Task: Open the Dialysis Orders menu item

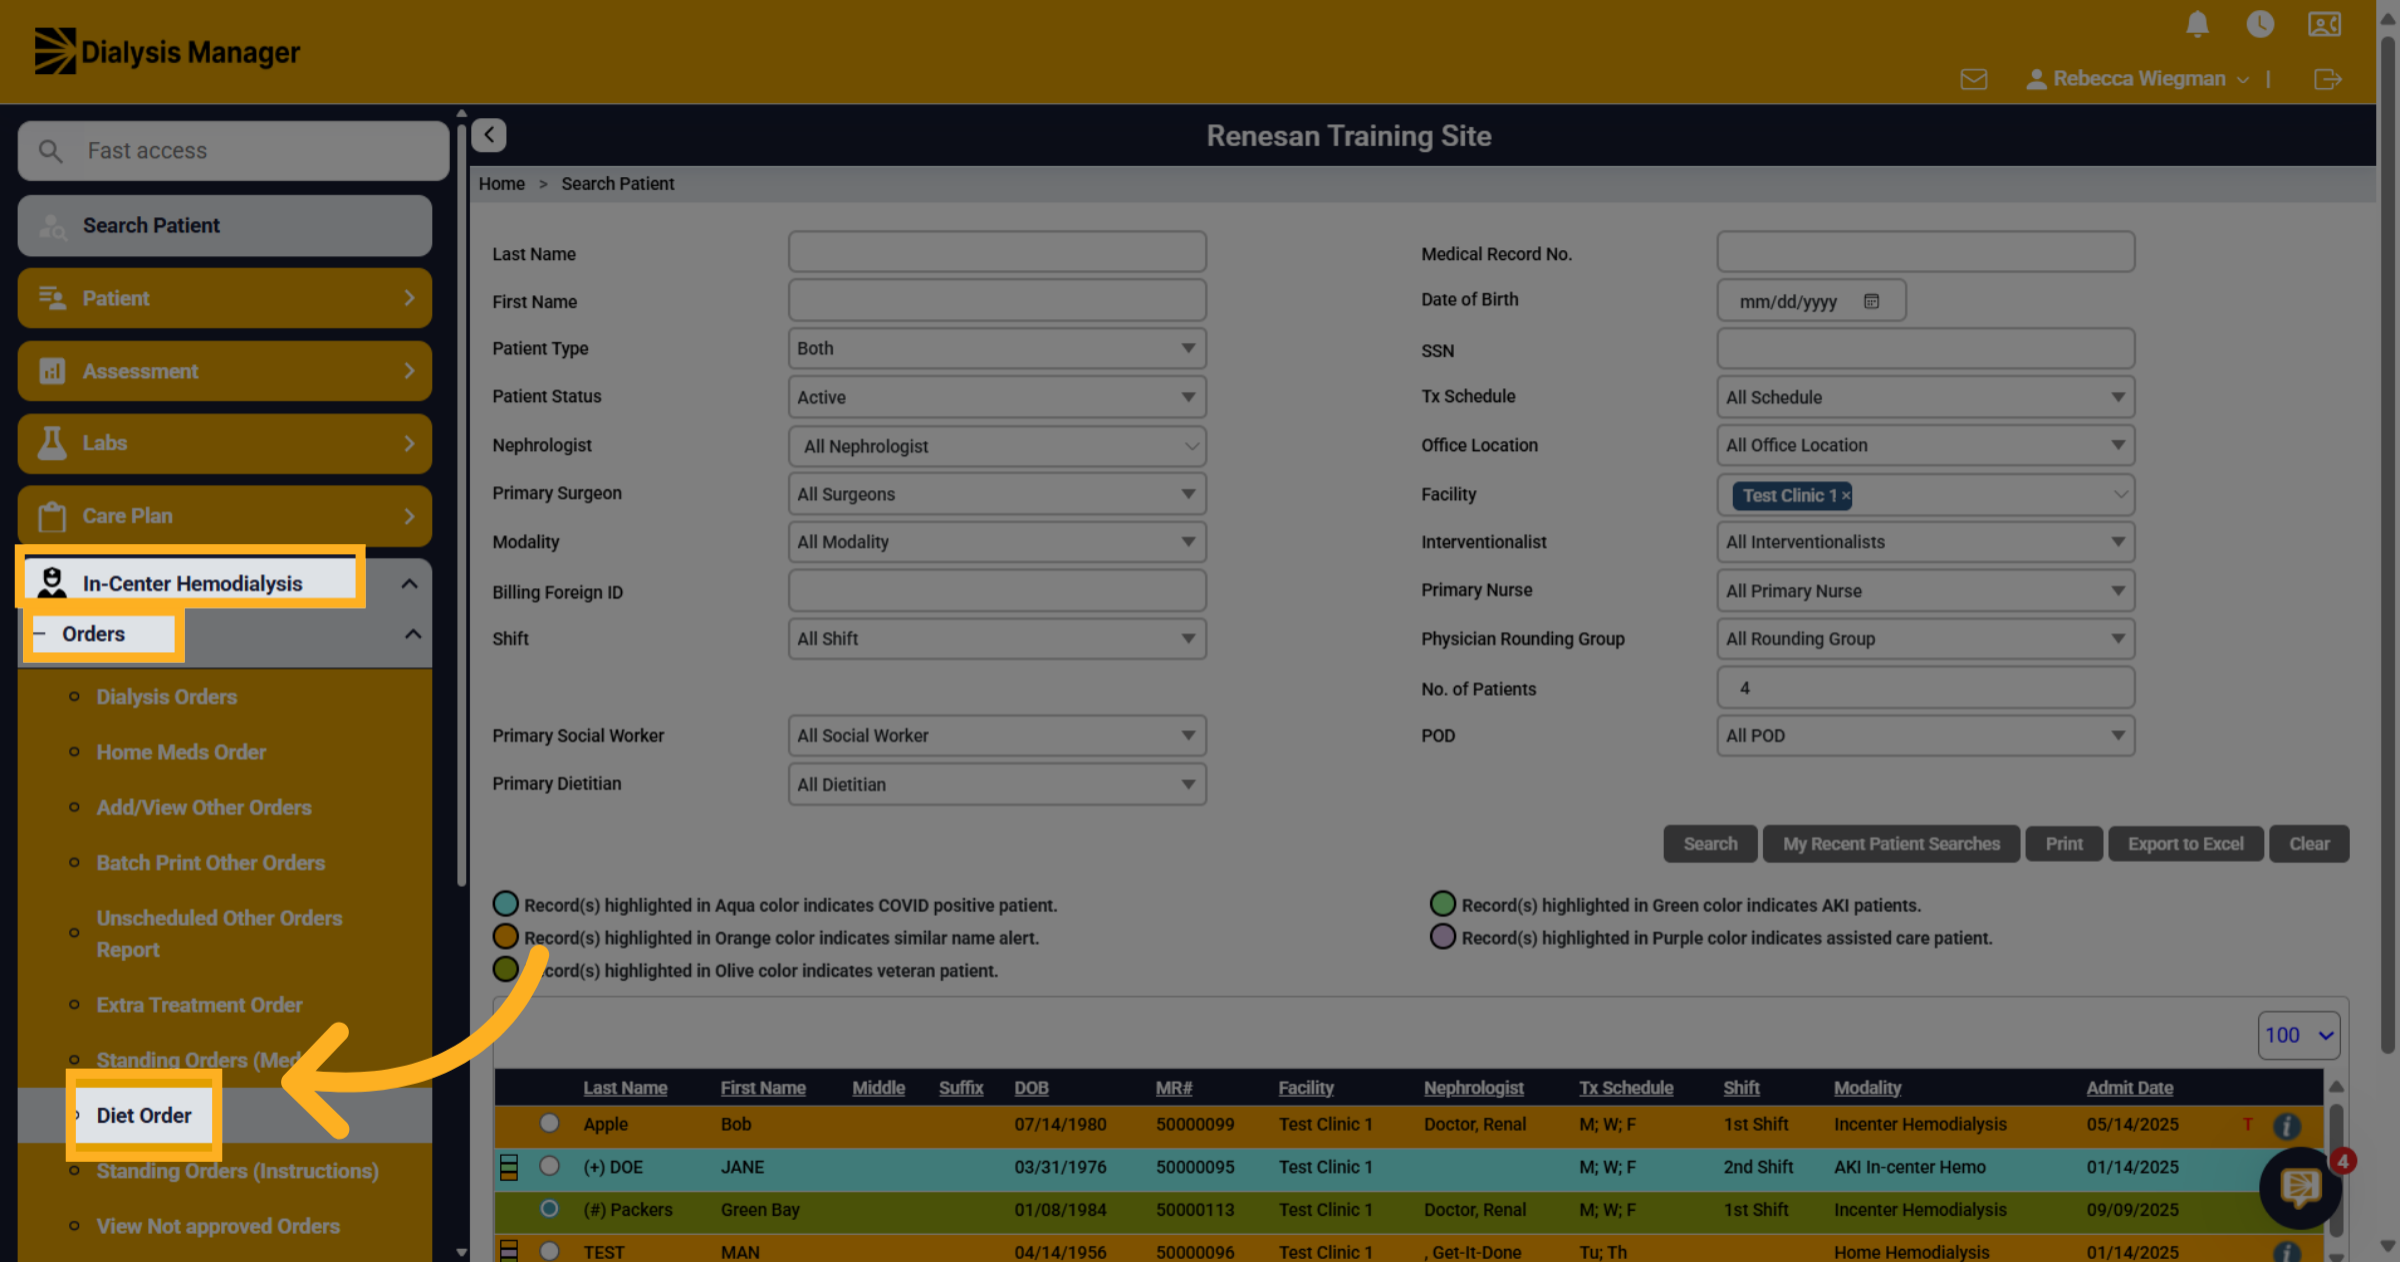Action: click(166, 697)
